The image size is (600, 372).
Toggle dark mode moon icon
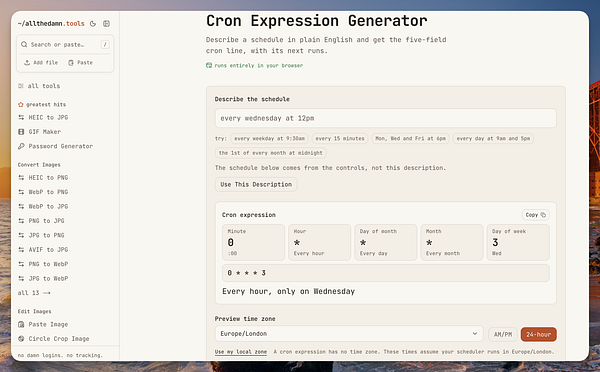click(x=93, y=24)
